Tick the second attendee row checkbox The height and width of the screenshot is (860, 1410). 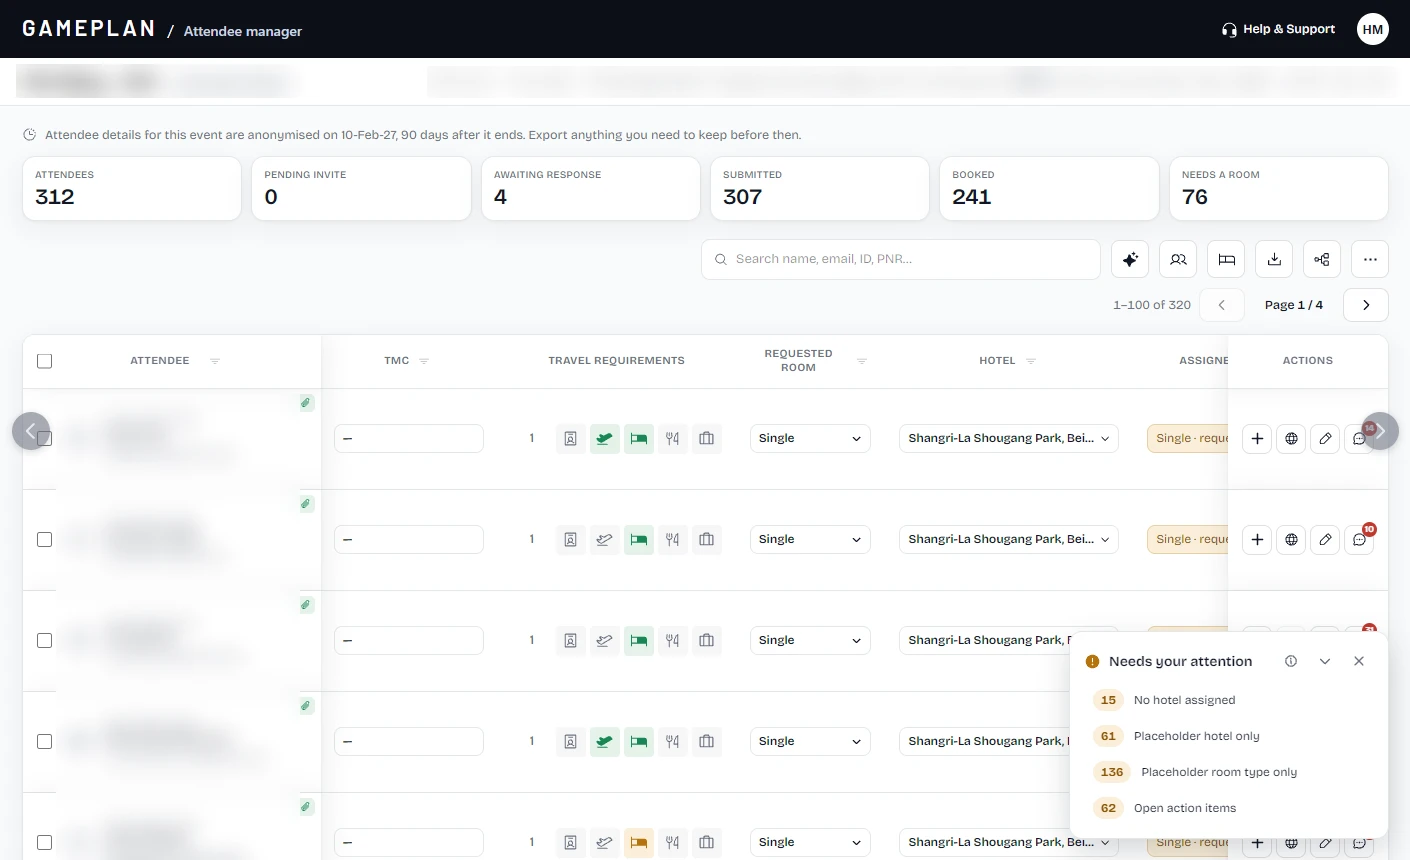(x=44, y=539)
